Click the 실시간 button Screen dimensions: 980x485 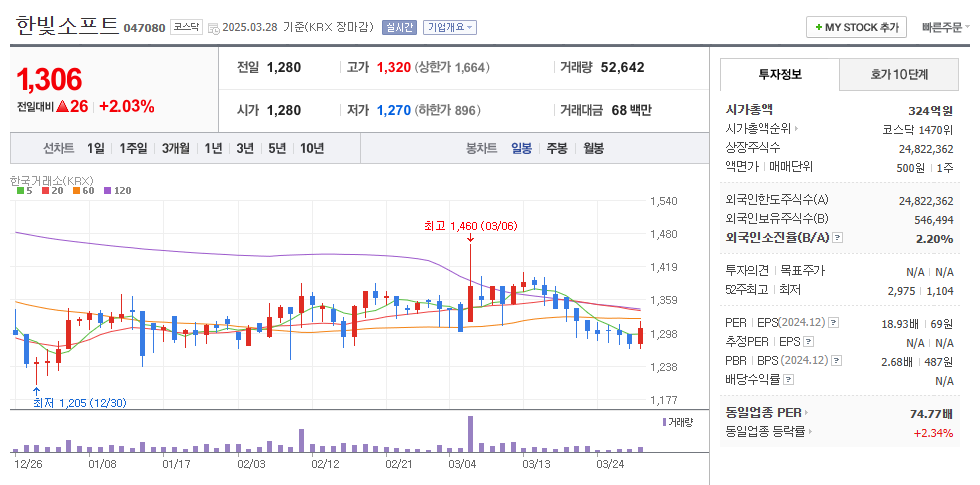click(x=399, y=28)
